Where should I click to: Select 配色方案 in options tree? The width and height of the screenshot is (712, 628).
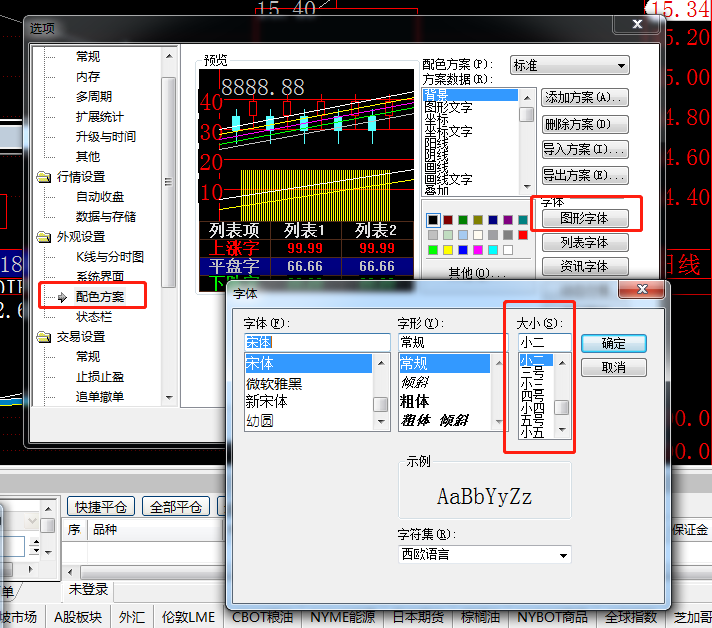click(100, 297)
